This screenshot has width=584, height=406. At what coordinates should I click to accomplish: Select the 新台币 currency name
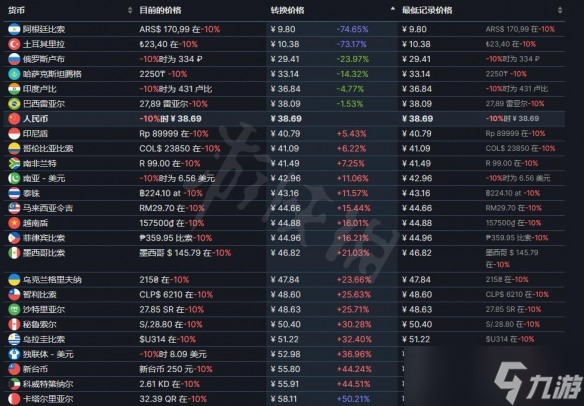35,369
